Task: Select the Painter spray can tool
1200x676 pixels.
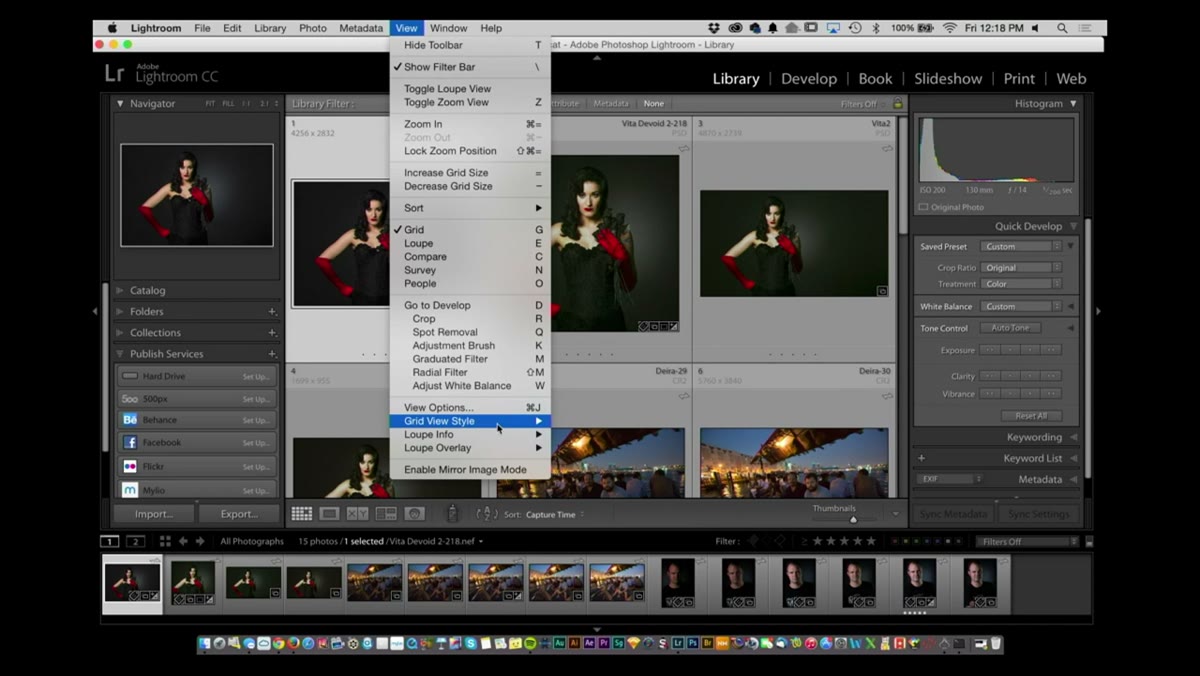Action: point(452,513)
